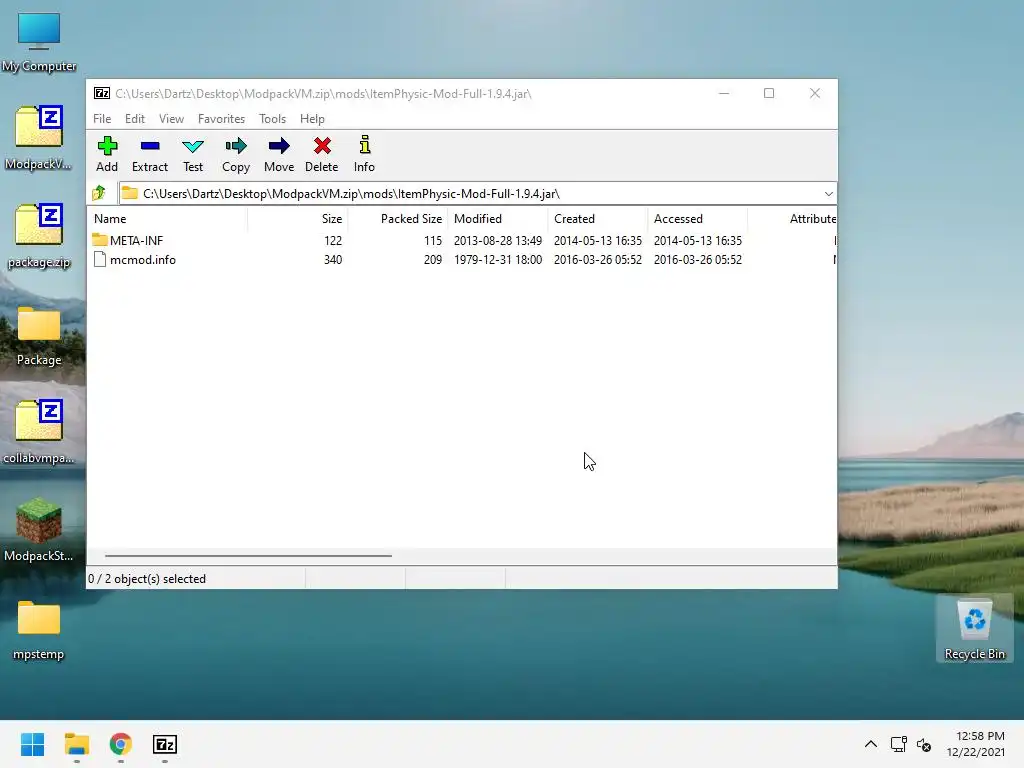Screen dimensions: 1024x768
Task: Click the taskbar clock and date
Action: [976, 744]
